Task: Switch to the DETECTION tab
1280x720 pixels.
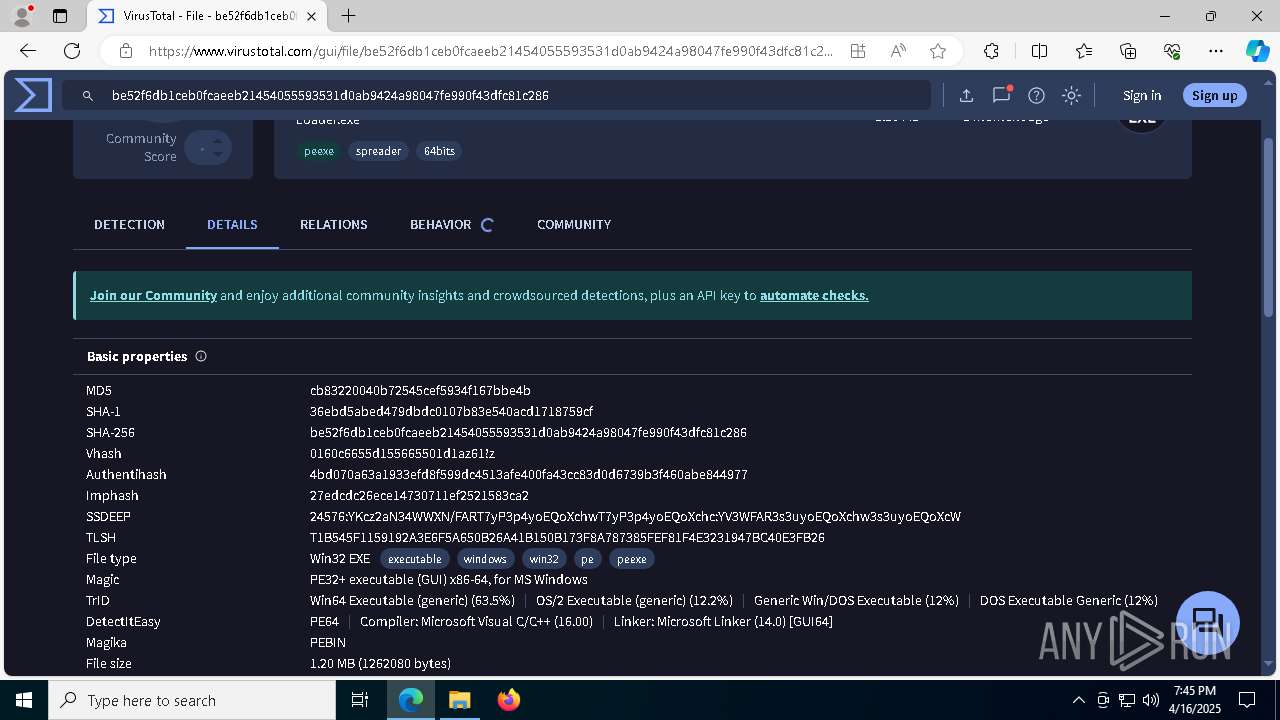Action: click(x=129, y=224)
